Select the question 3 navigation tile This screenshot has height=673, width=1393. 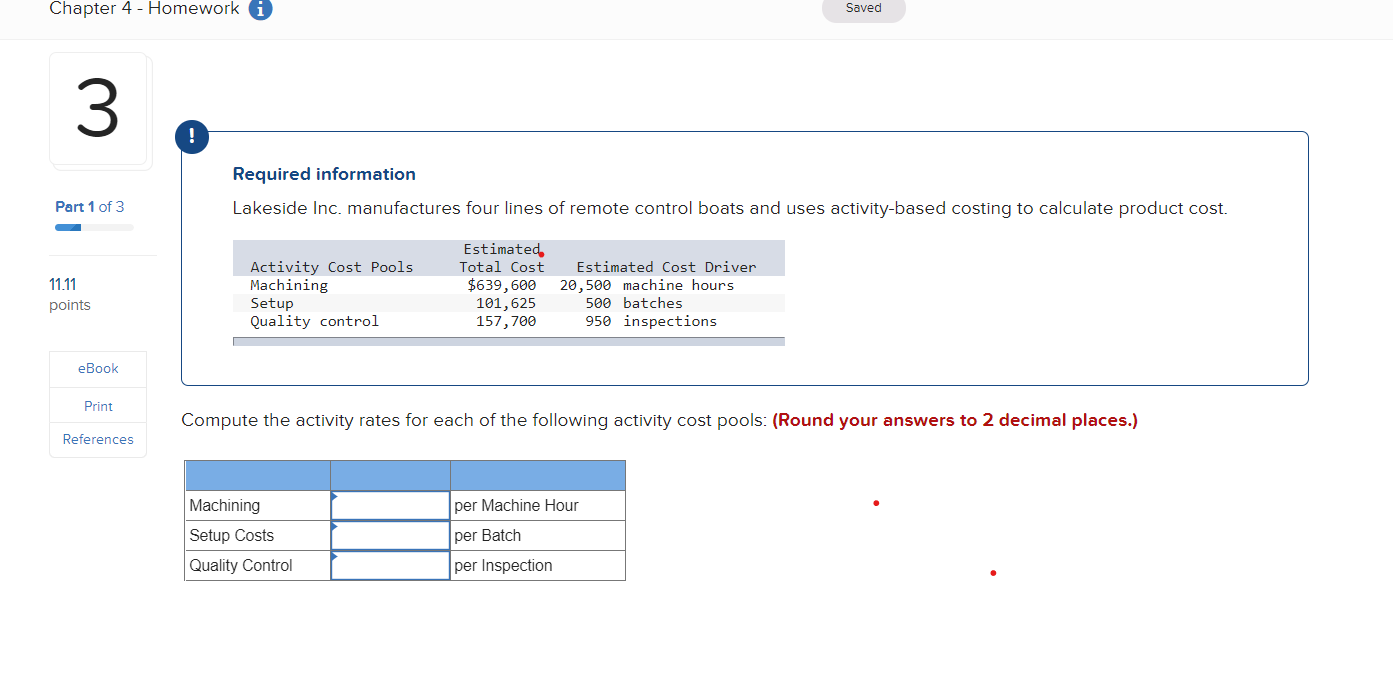[x=99, y=110]
